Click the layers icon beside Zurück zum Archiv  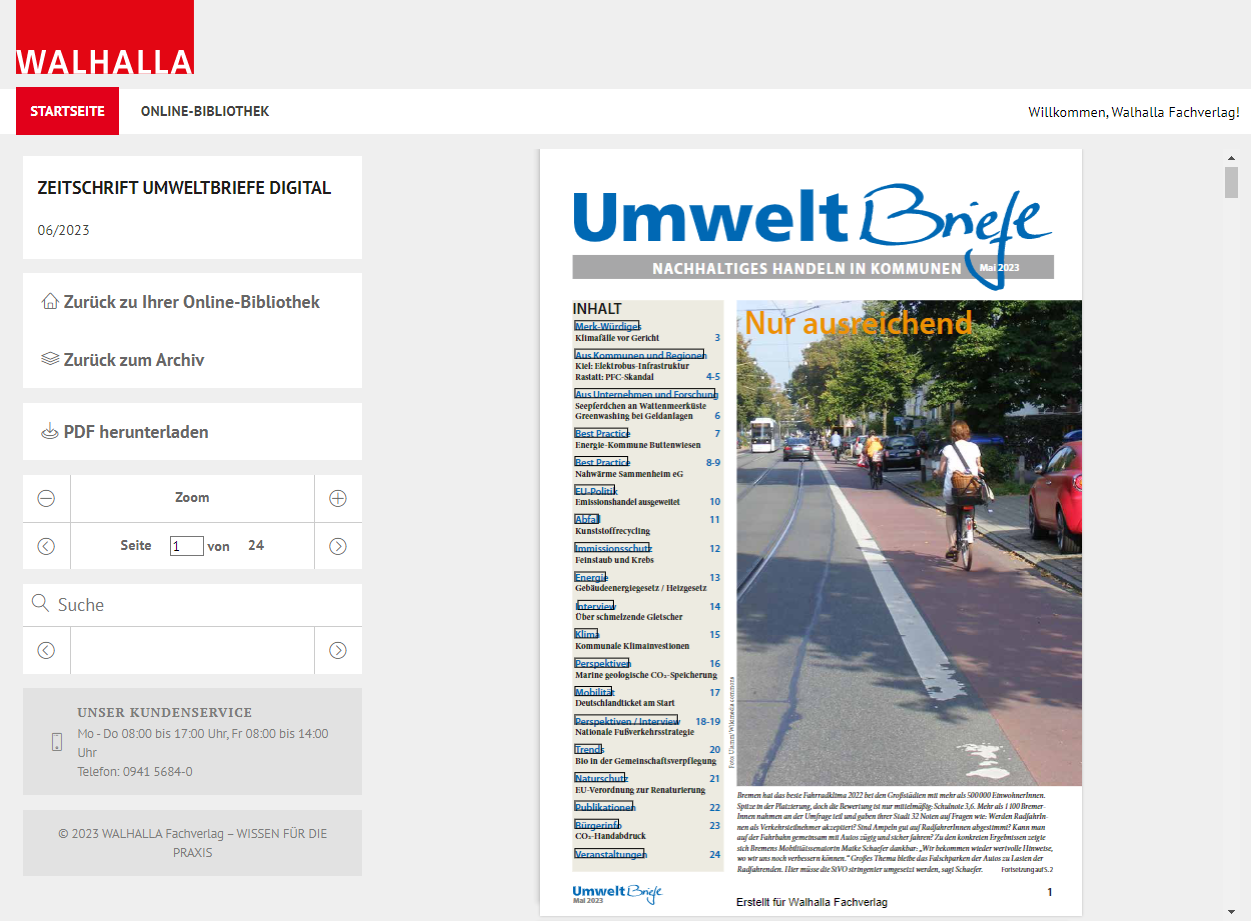pos(50,358)
